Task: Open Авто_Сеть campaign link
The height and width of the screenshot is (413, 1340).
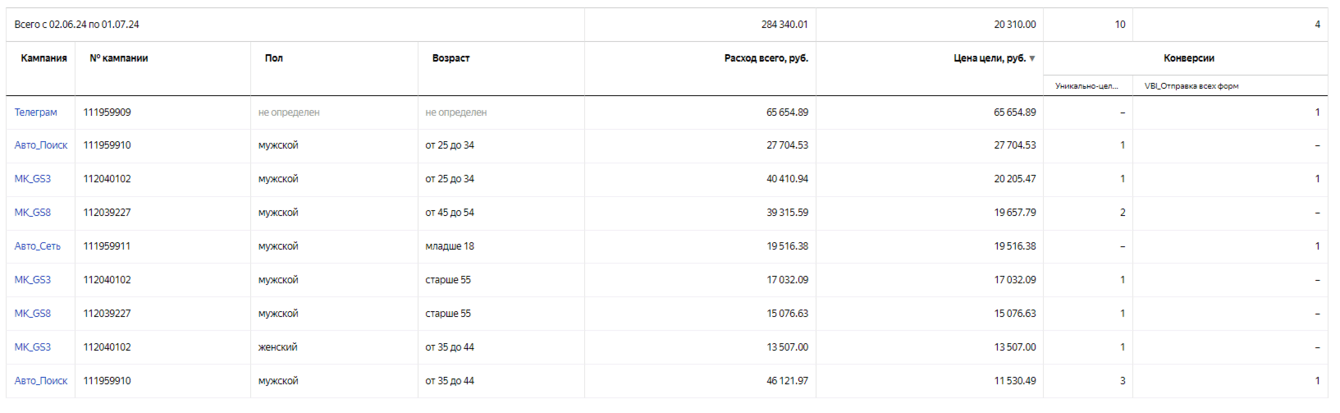Action: tap(39, 246)
